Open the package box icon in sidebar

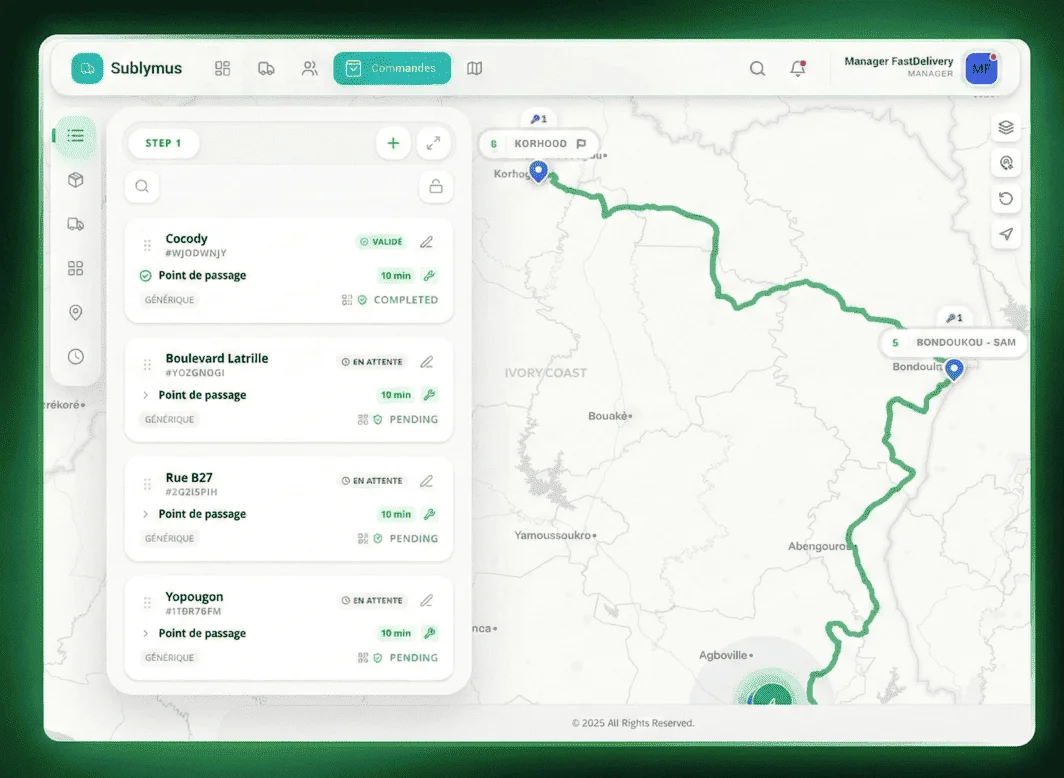point(75,180)
